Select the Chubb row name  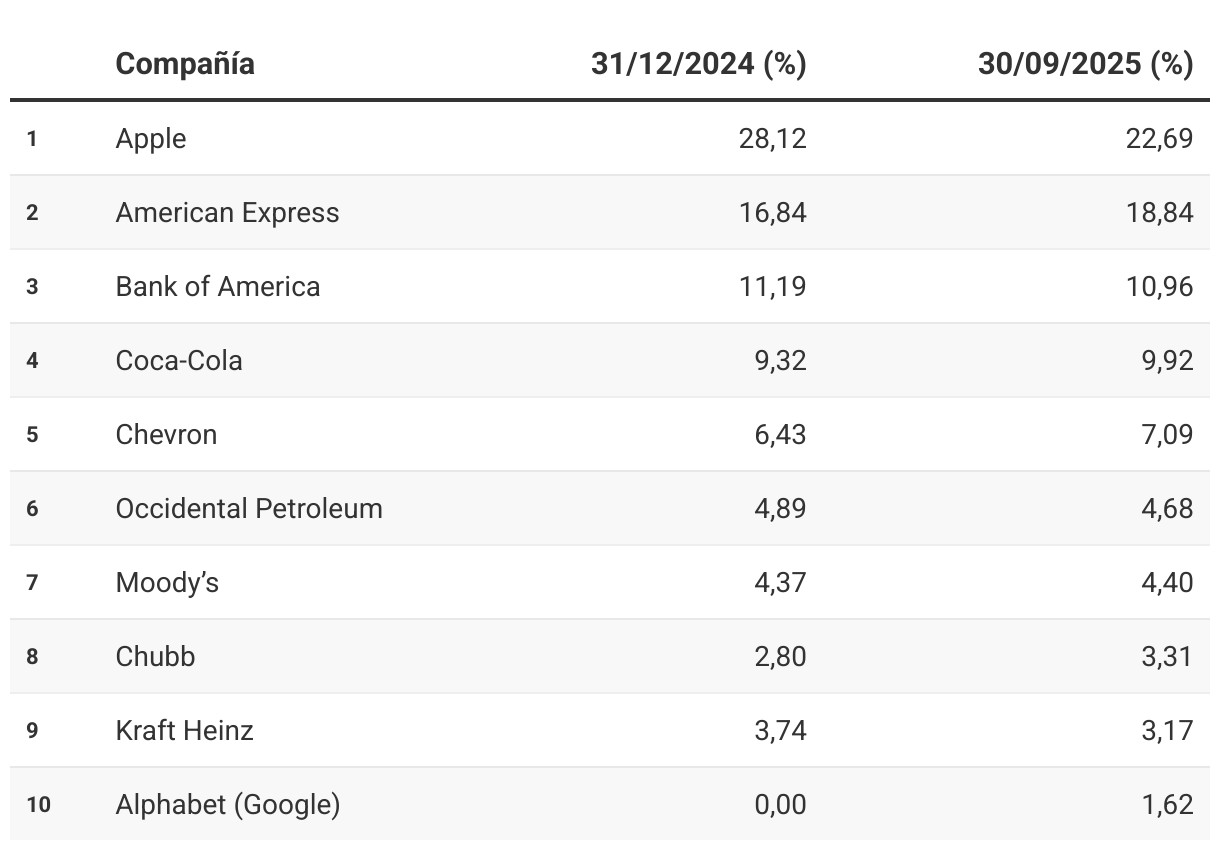click(155, 656)
